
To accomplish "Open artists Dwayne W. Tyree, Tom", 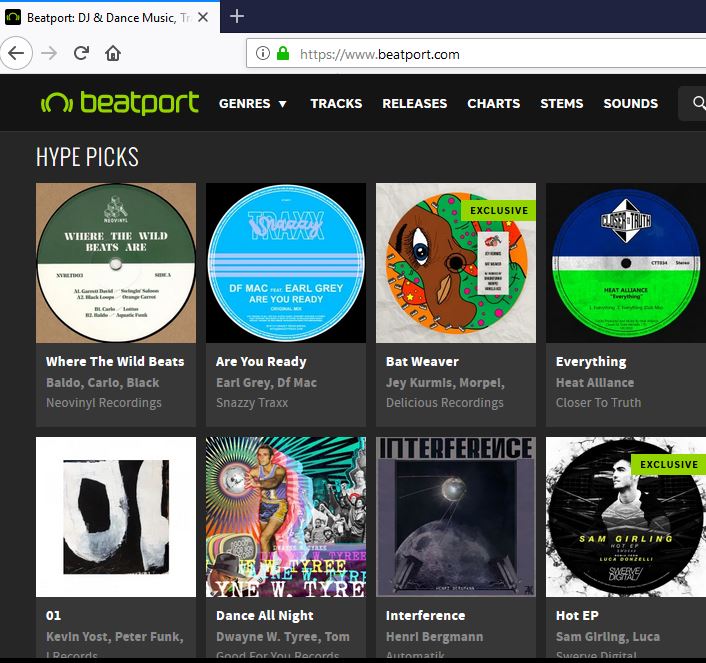I will pyautogui.click(x=283, y=637).
